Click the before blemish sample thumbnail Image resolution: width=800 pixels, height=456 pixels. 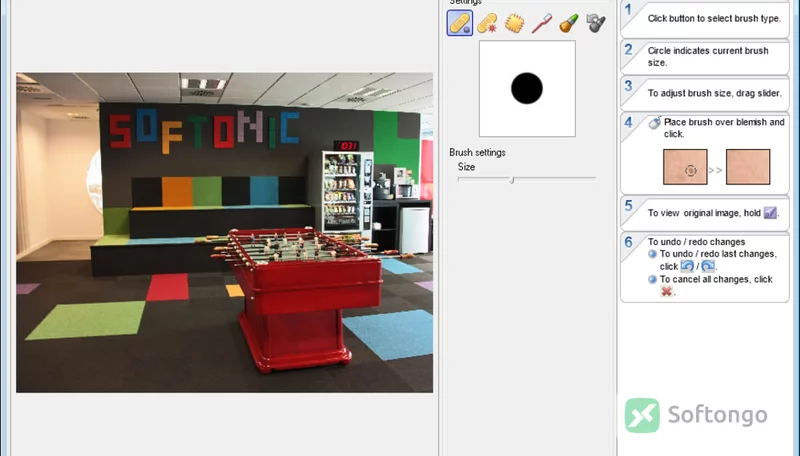(685, 167)
